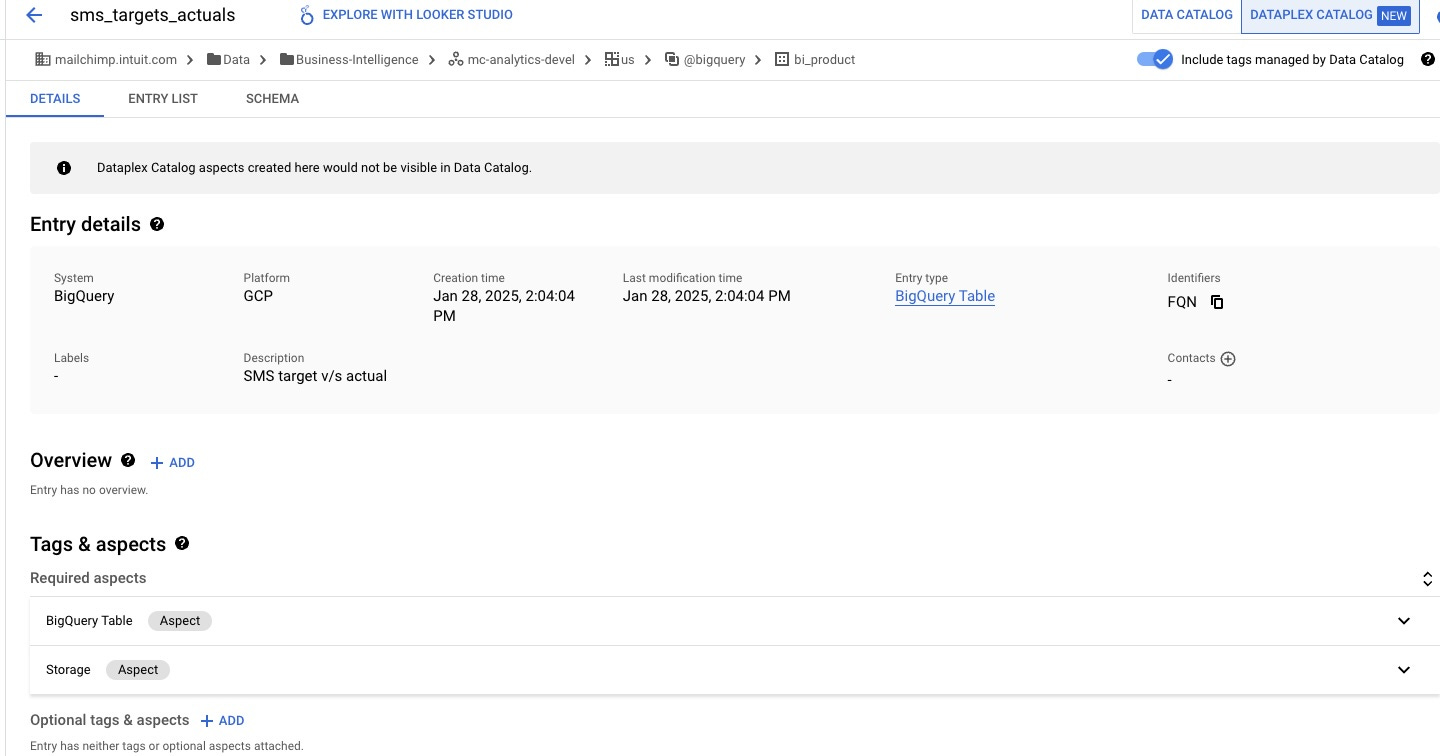Screen dimensions: 1440x756
Task: Open help for Tags & aspects
Action: coord(182,543)
